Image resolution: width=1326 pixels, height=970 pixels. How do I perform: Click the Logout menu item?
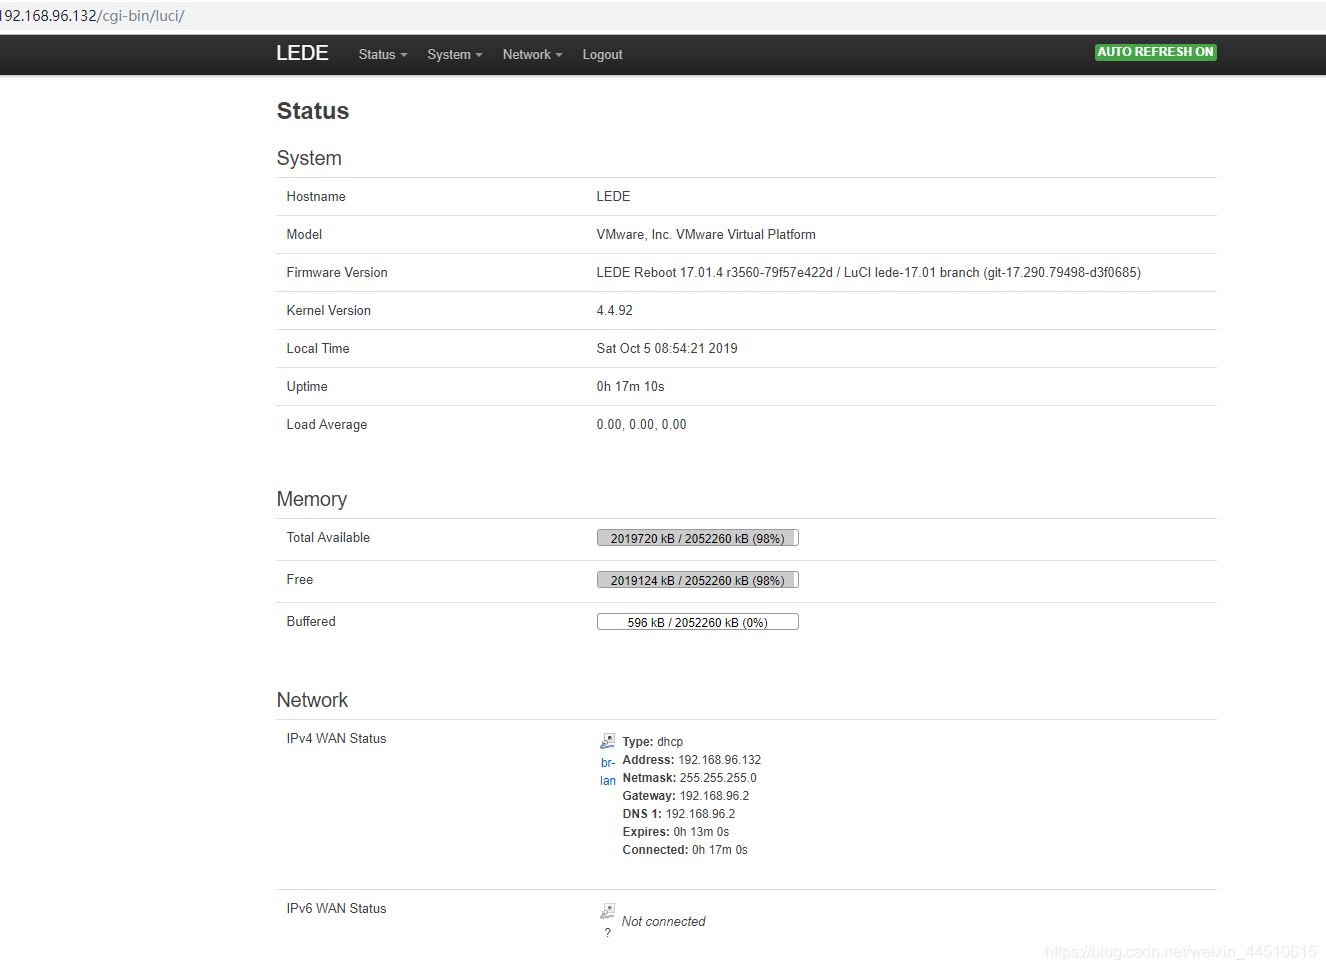[x=602, y=55]
